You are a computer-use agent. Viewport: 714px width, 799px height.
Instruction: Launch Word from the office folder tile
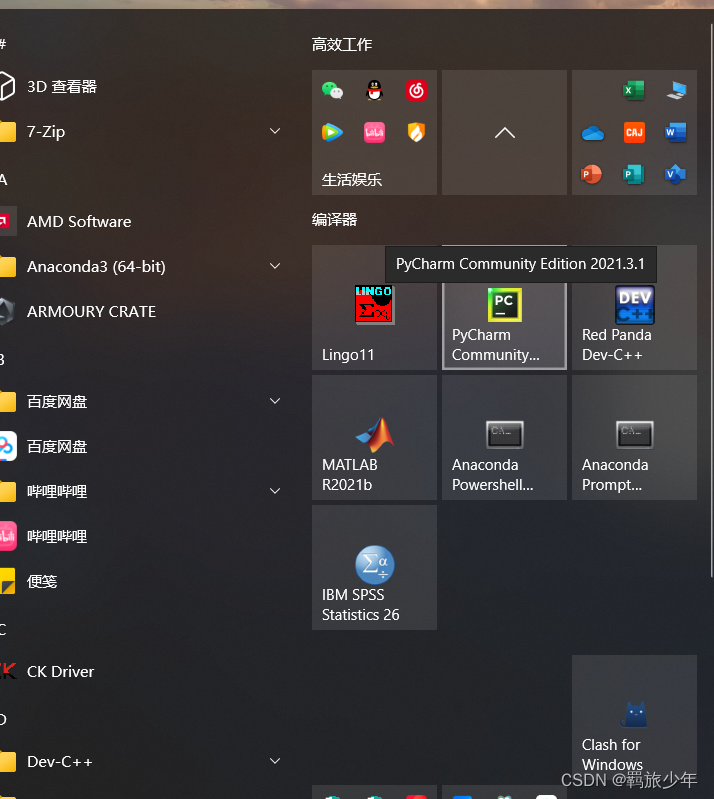(676, 132)
